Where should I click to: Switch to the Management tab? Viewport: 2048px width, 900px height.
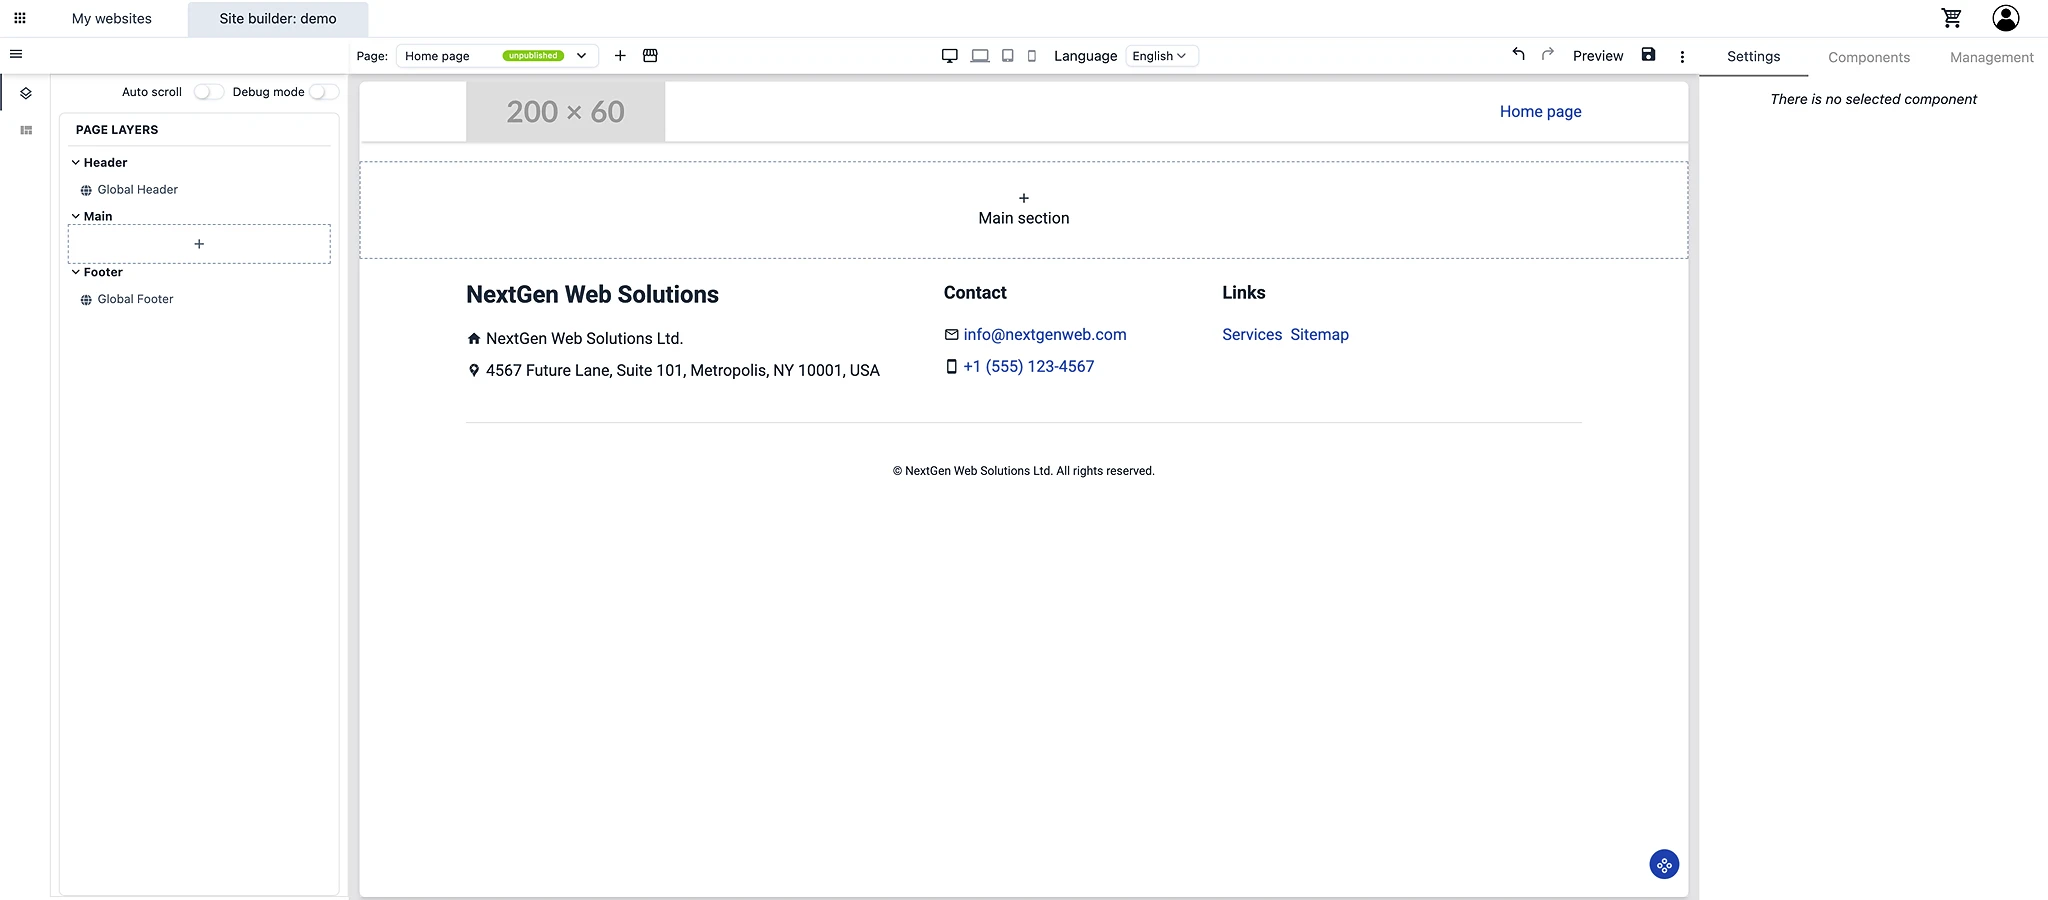(x=1991, y=57)
